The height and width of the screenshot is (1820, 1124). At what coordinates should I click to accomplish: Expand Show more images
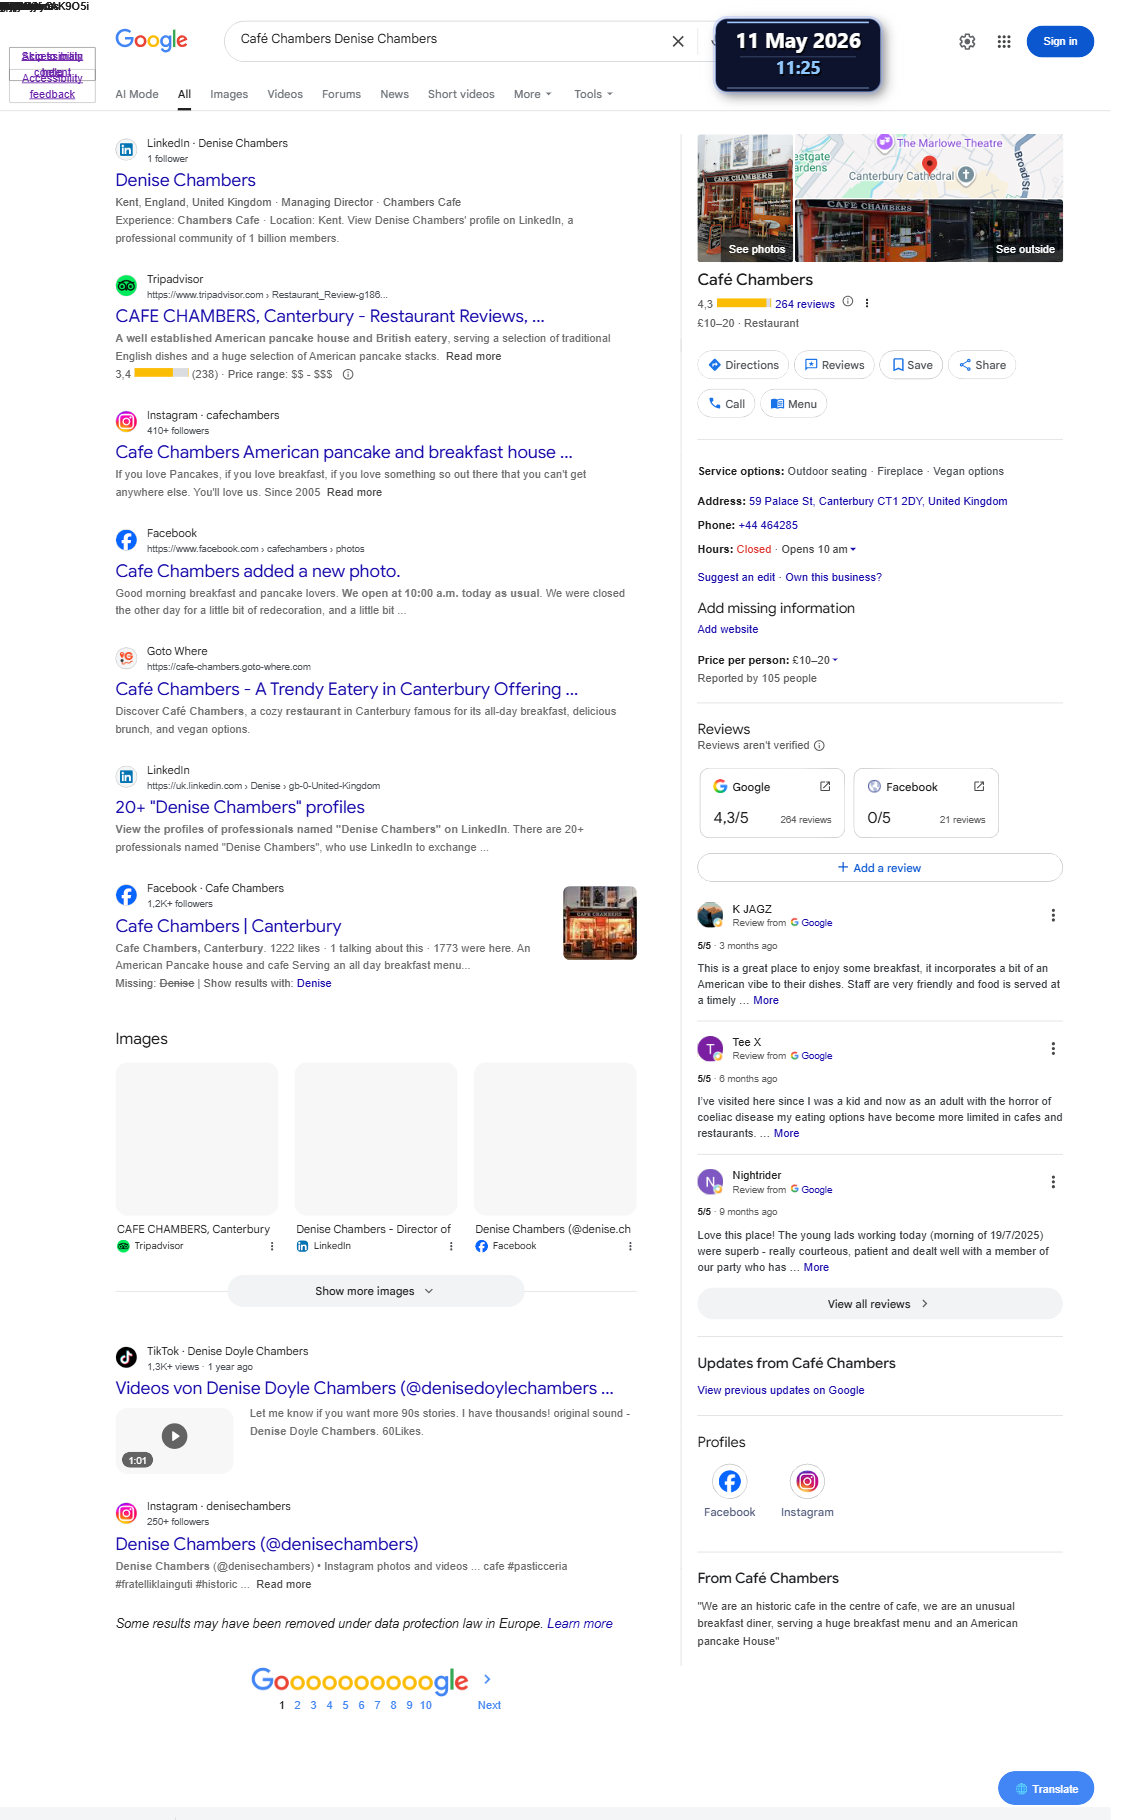(375, 1291)
